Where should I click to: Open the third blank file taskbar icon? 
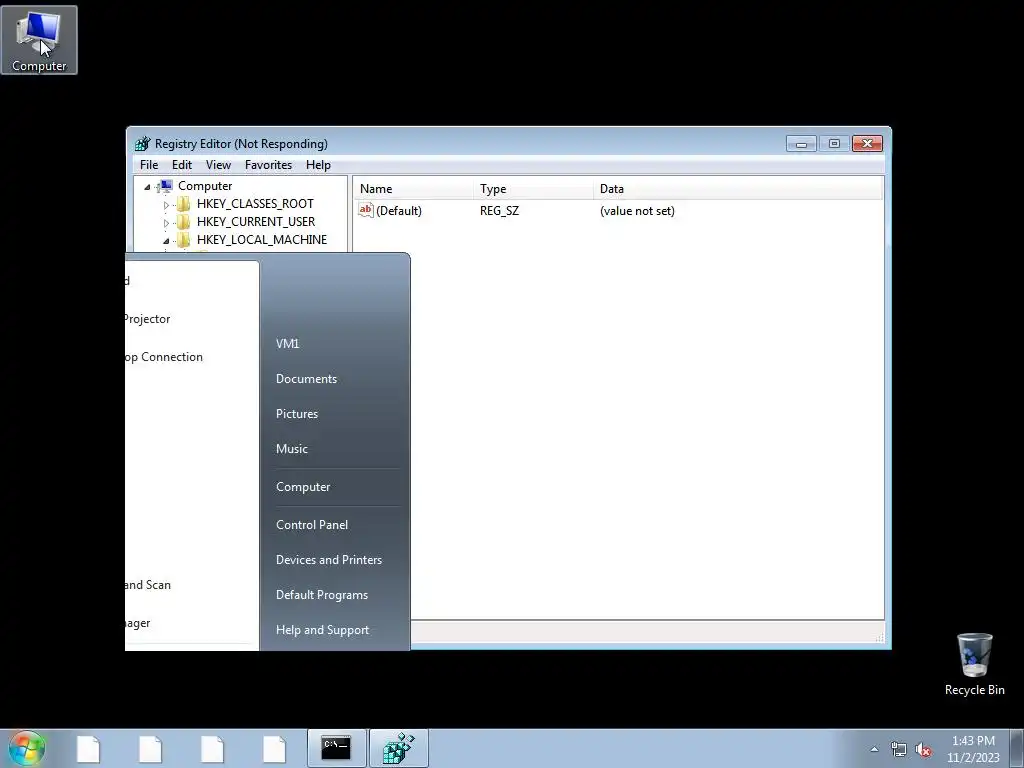[x=212, y=748]
